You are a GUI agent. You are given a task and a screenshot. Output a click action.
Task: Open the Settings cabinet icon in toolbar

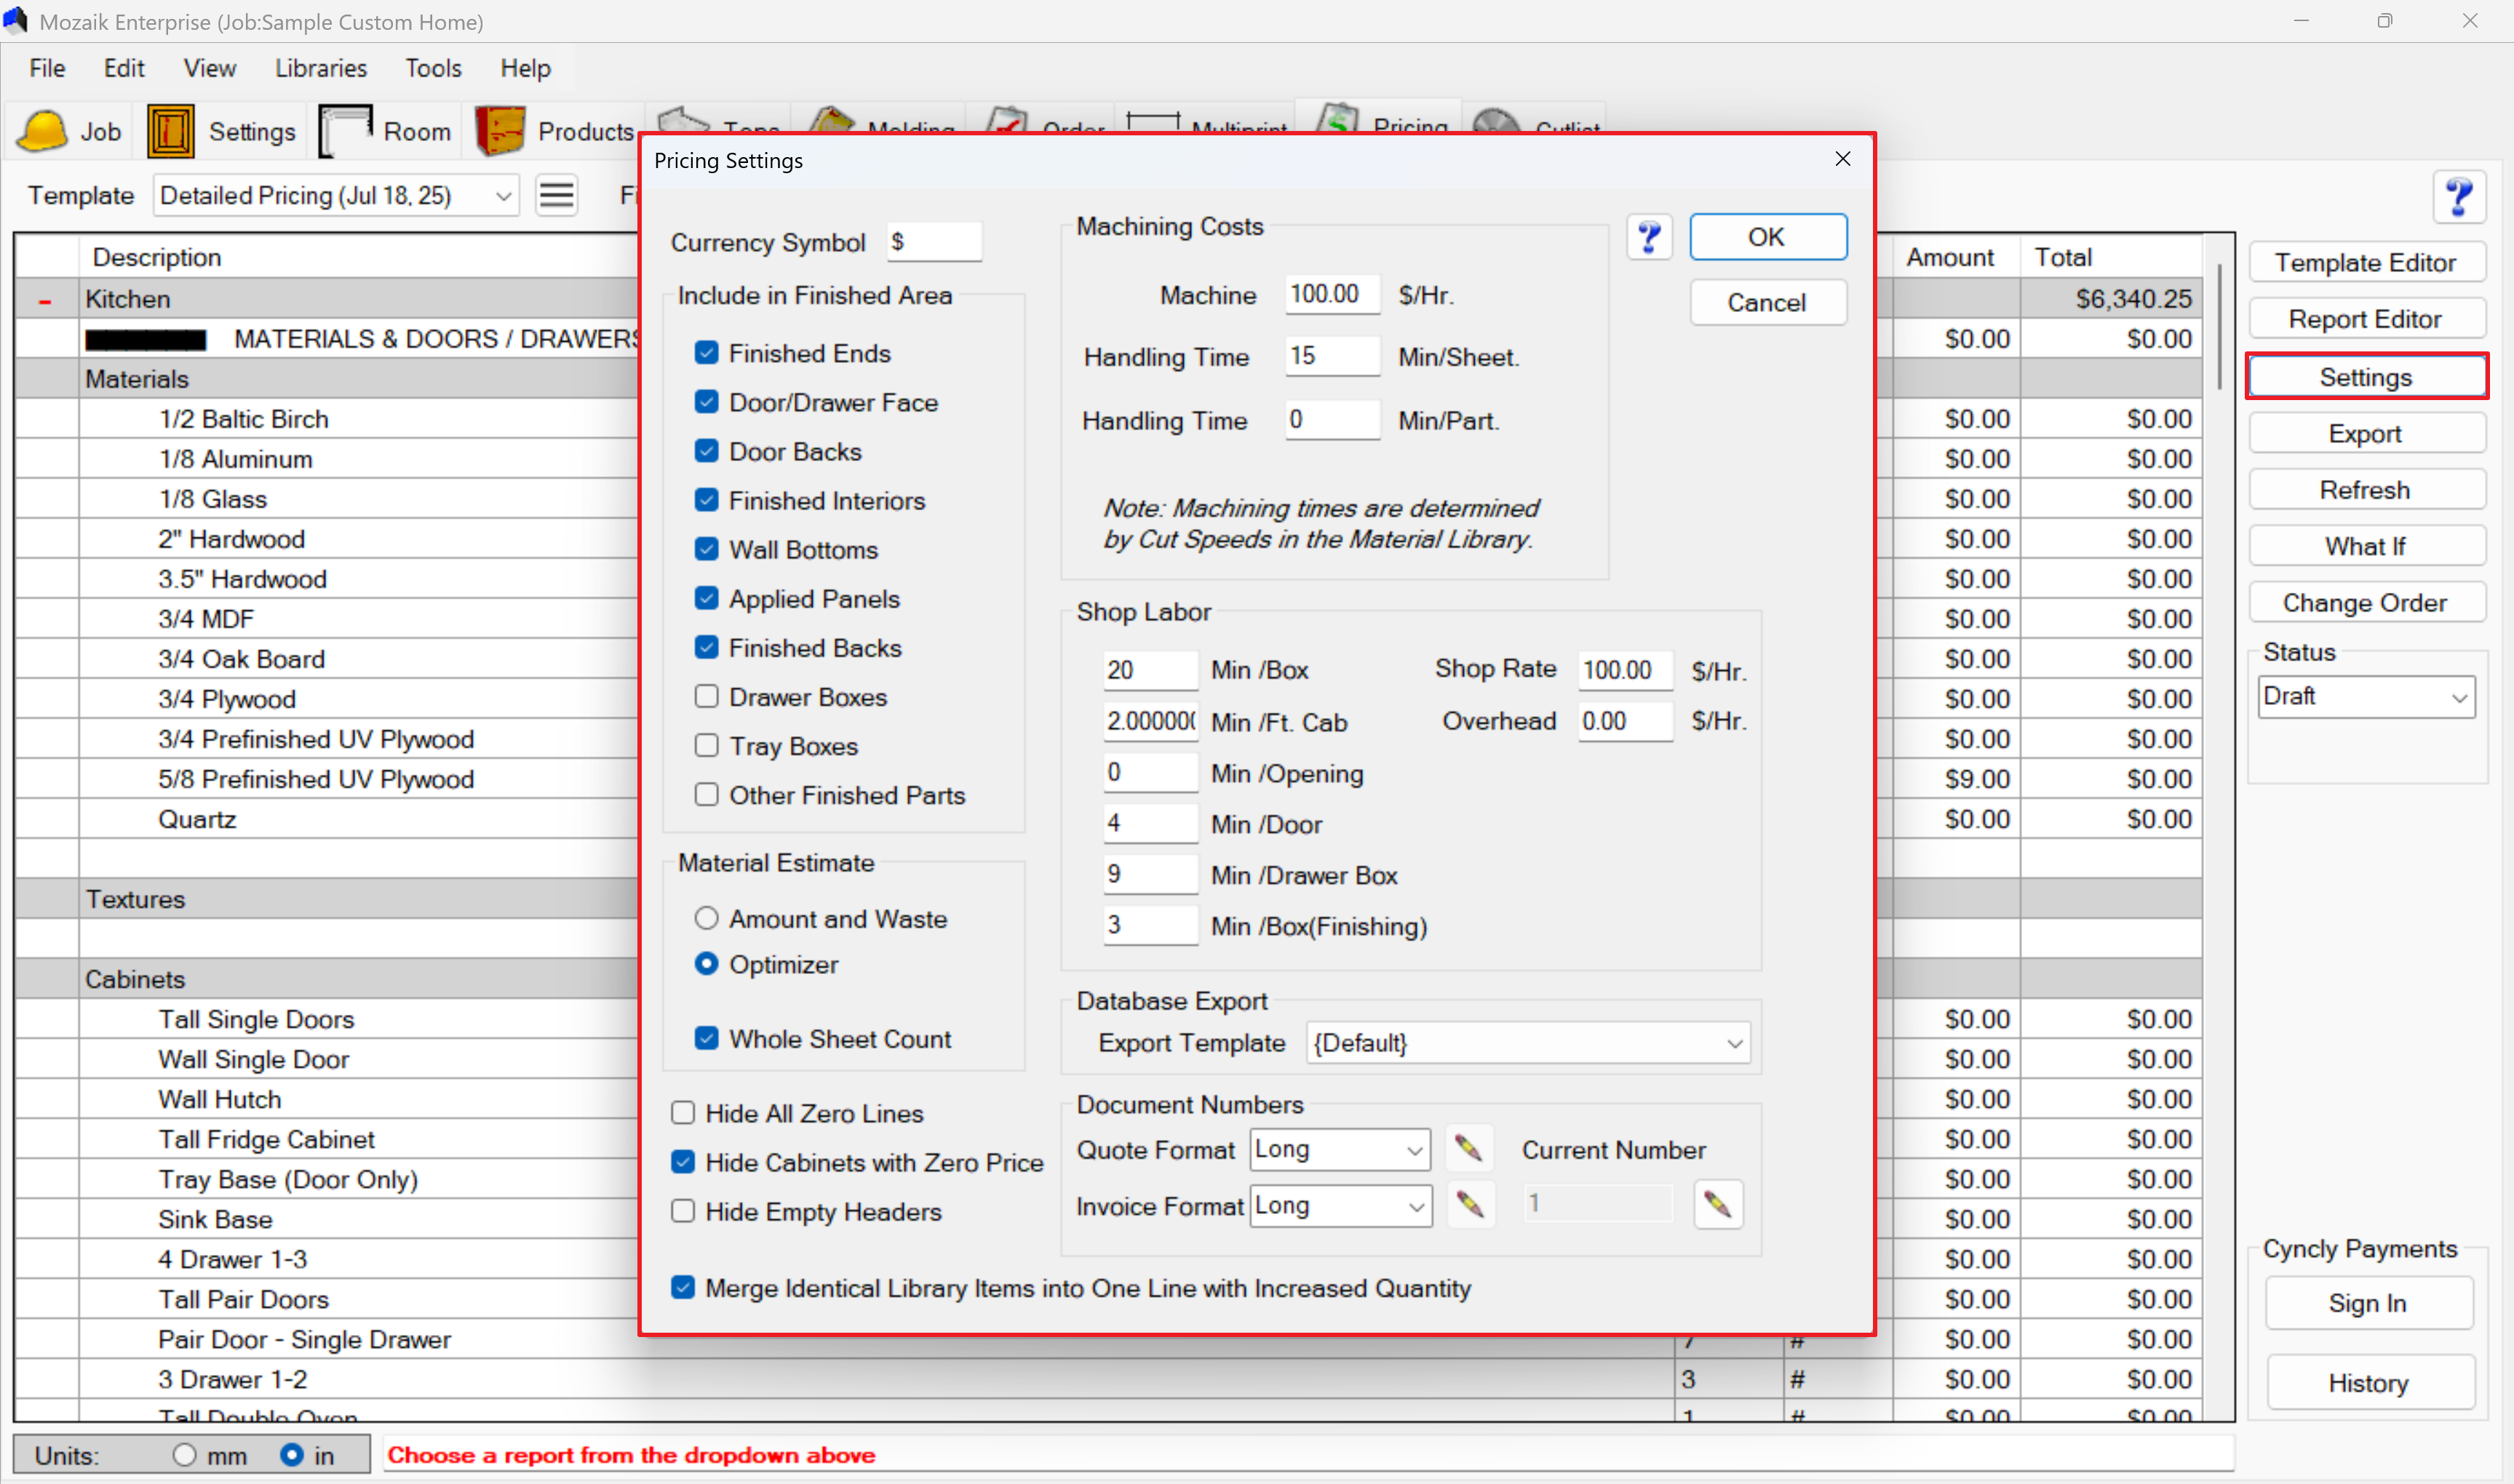coord(171,131)
